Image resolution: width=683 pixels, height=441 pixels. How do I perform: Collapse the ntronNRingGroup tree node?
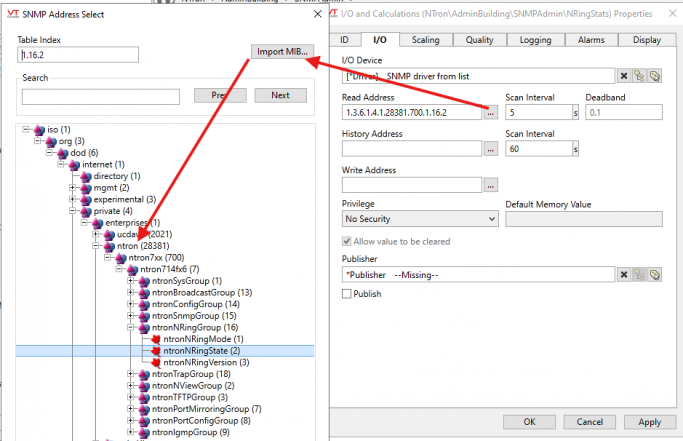point(131,327)
